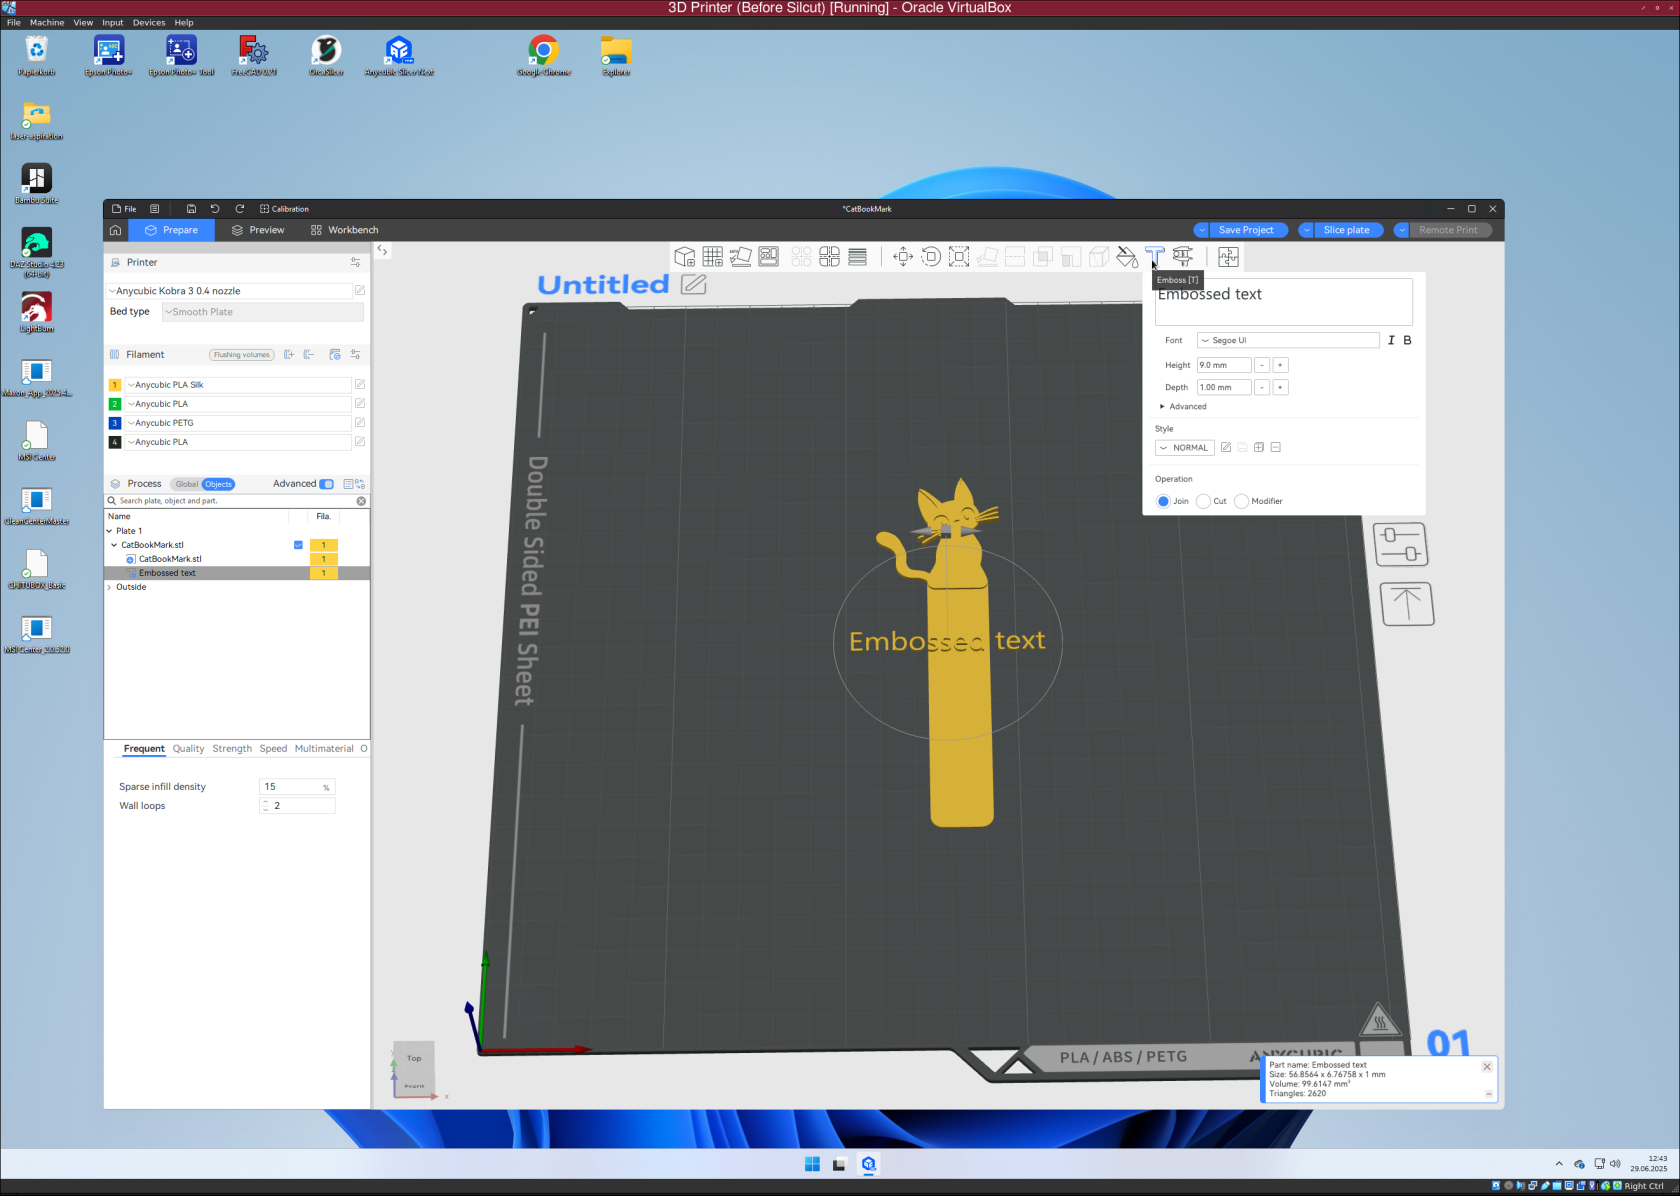
Task: Open the Calibration menu
Action: coord(284,209)
